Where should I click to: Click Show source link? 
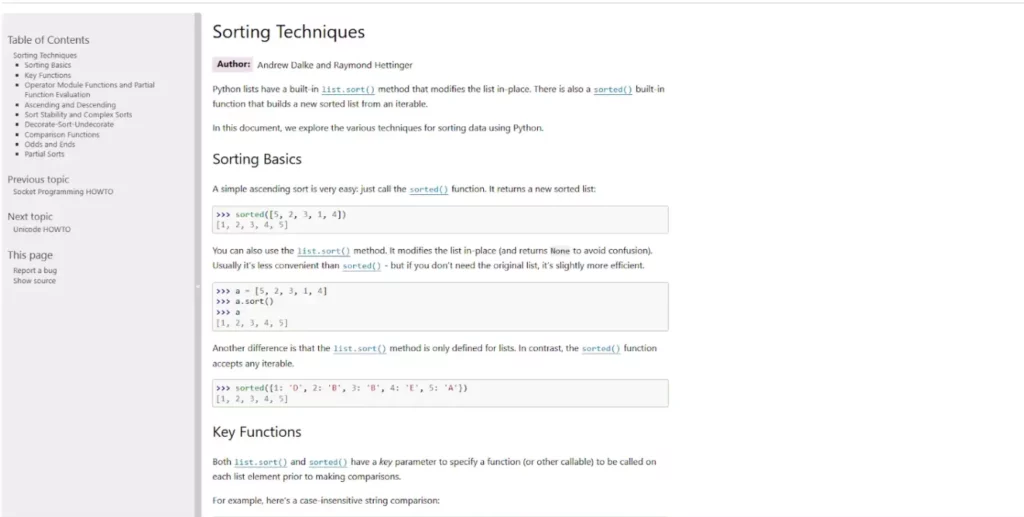coord(35,281)
